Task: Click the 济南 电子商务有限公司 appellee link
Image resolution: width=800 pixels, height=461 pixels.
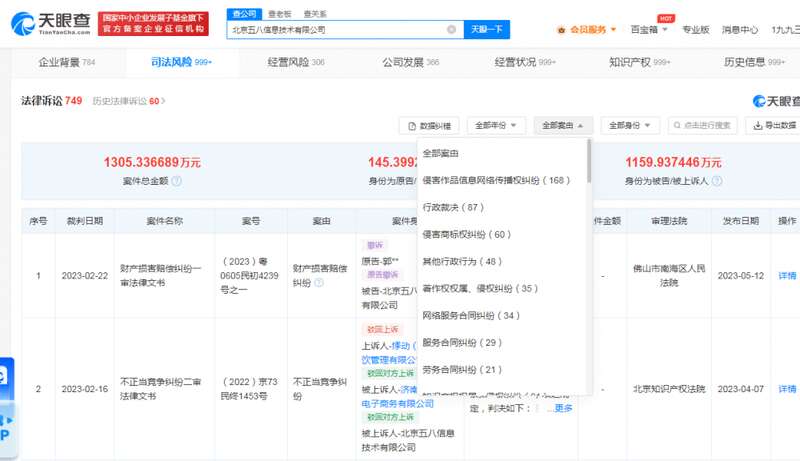Action: coord(397,403)
